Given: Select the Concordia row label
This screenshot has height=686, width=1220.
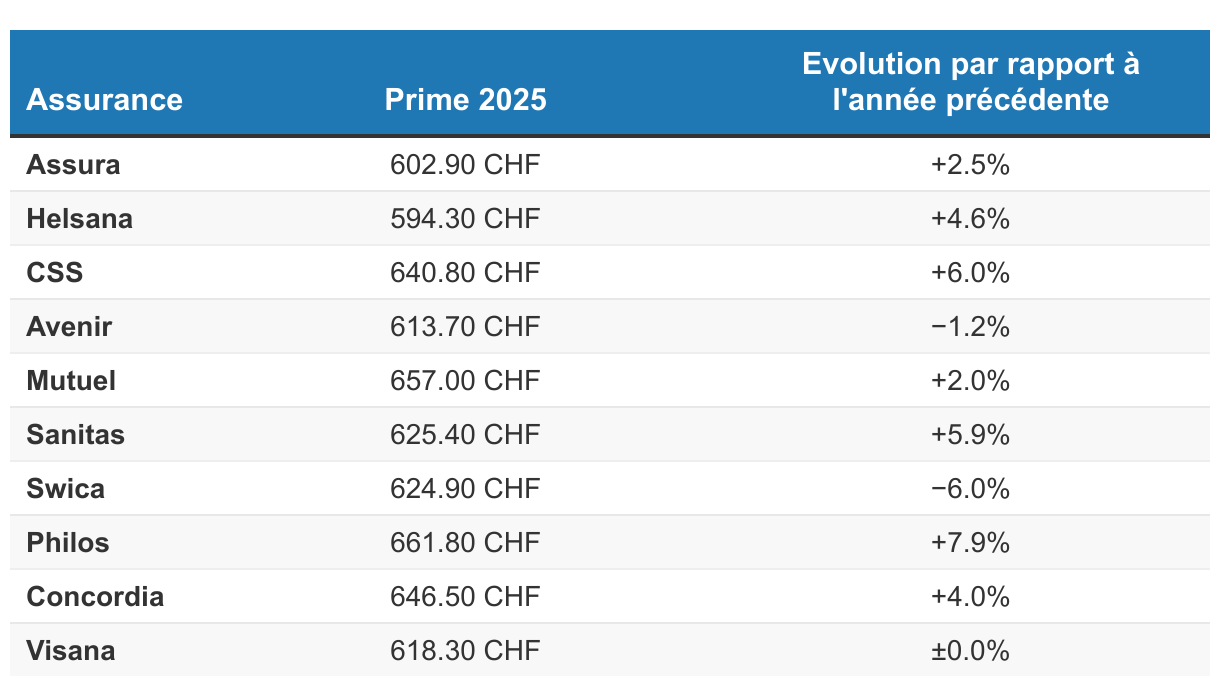Looking at the screenshot, I should (x=95, y=597).
